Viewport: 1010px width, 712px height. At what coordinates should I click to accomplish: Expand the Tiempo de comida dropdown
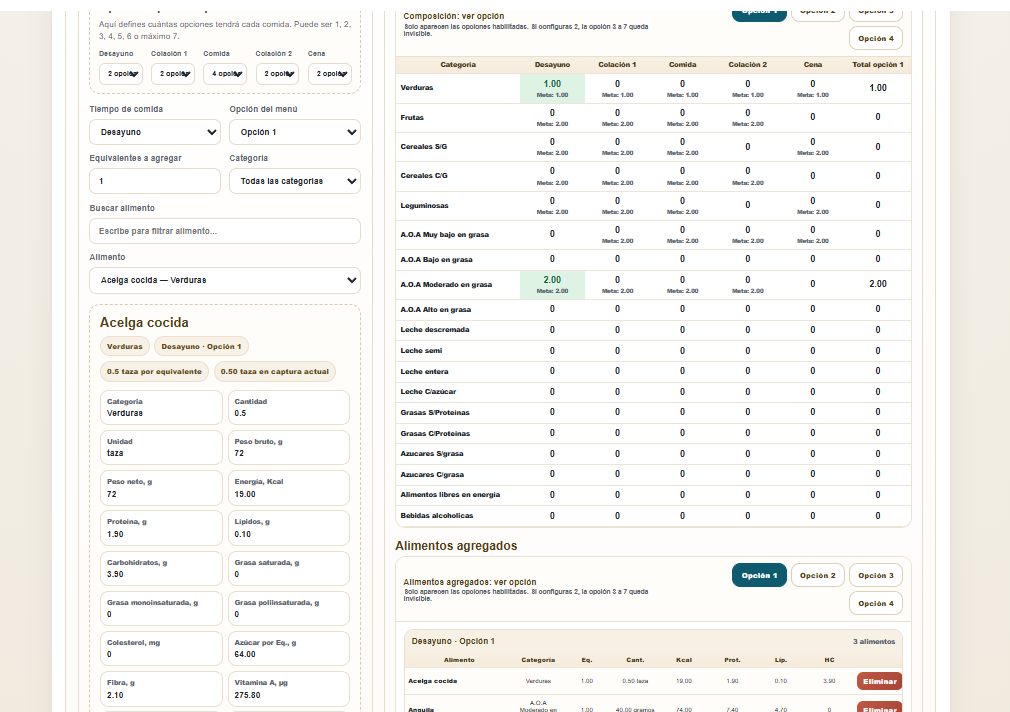point(155,132)
